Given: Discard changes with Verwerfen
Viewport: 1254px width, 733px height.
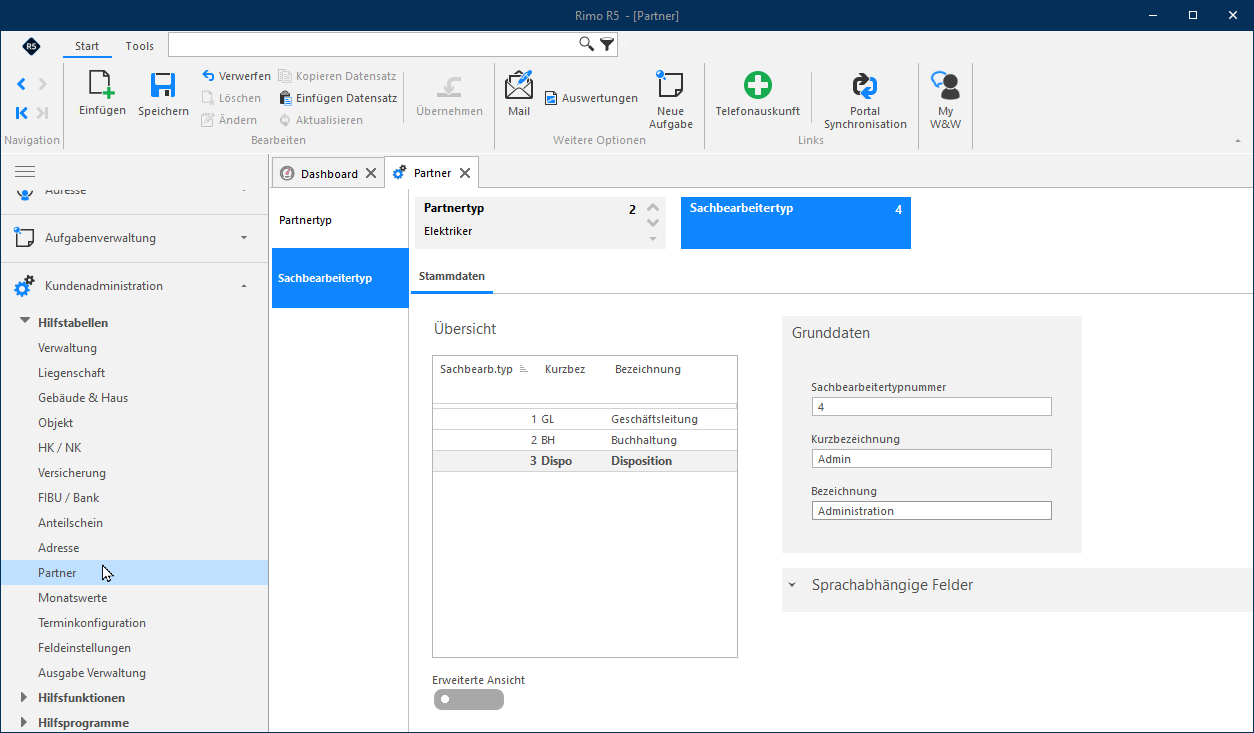Looking at the screenshot, I should click(x=236, y=76).
